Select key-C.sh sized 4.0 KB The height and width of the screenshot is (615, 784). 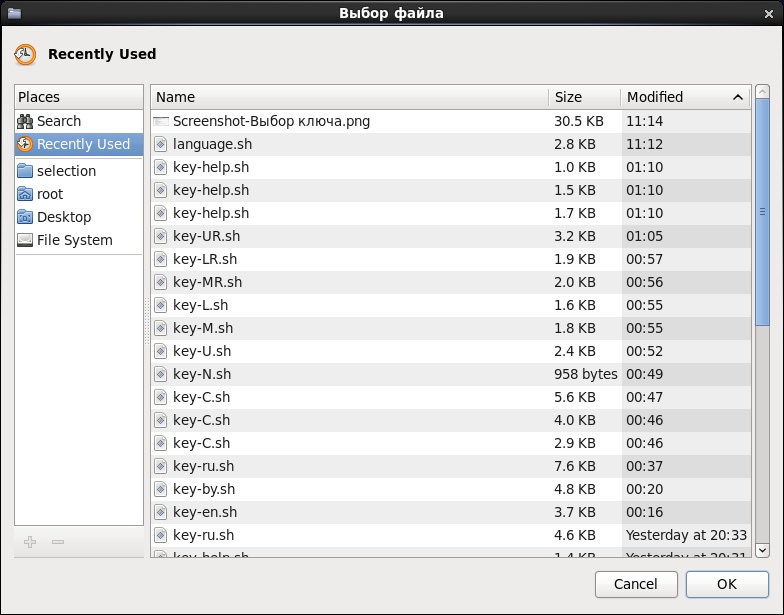451,420
